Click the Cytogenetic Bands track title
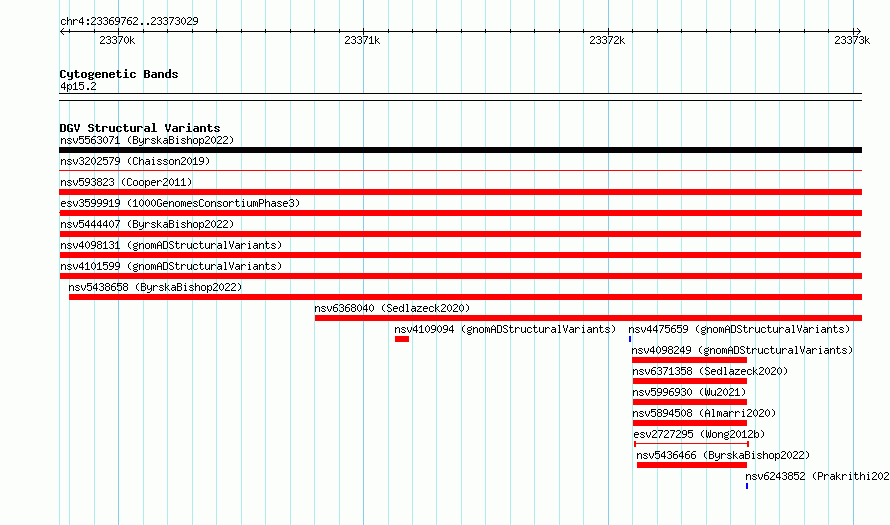 (119, 74)
